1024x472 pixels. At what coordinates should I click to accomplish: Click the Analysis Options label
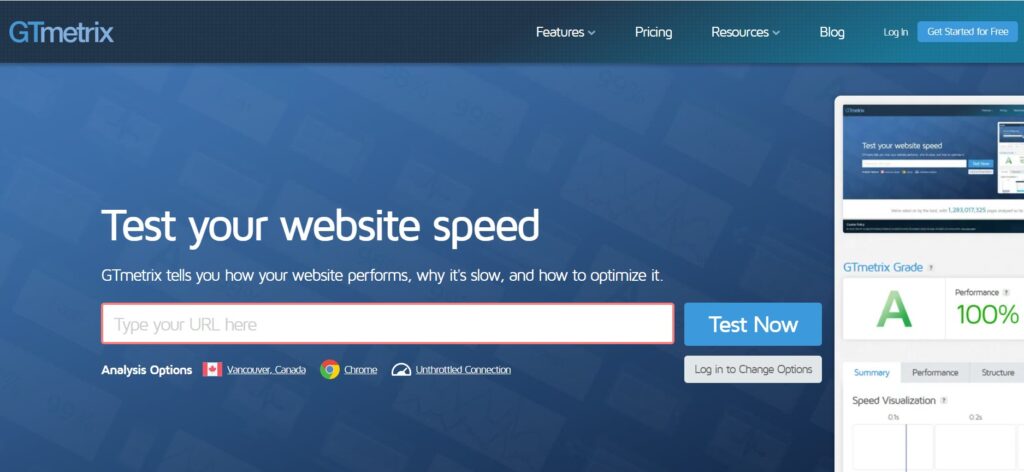[x=146, y=370]
